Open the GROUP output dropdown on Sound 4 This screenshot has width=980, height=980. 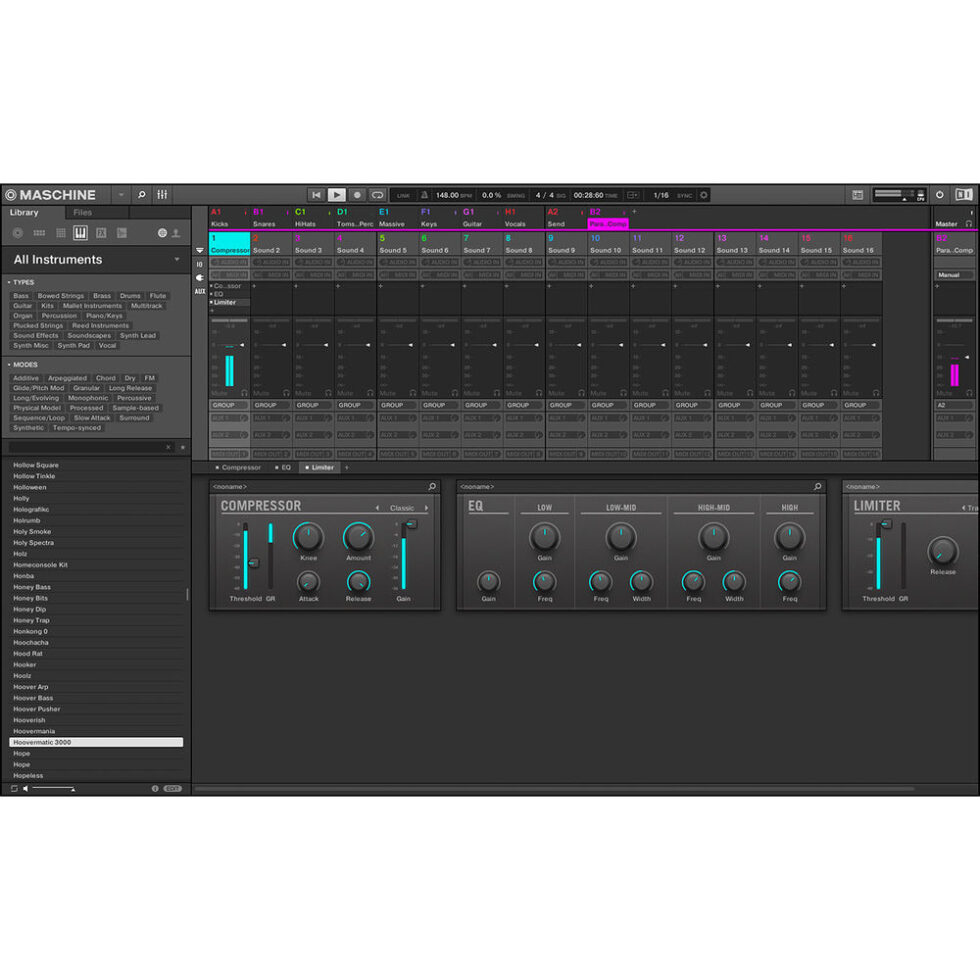point(355,406)
